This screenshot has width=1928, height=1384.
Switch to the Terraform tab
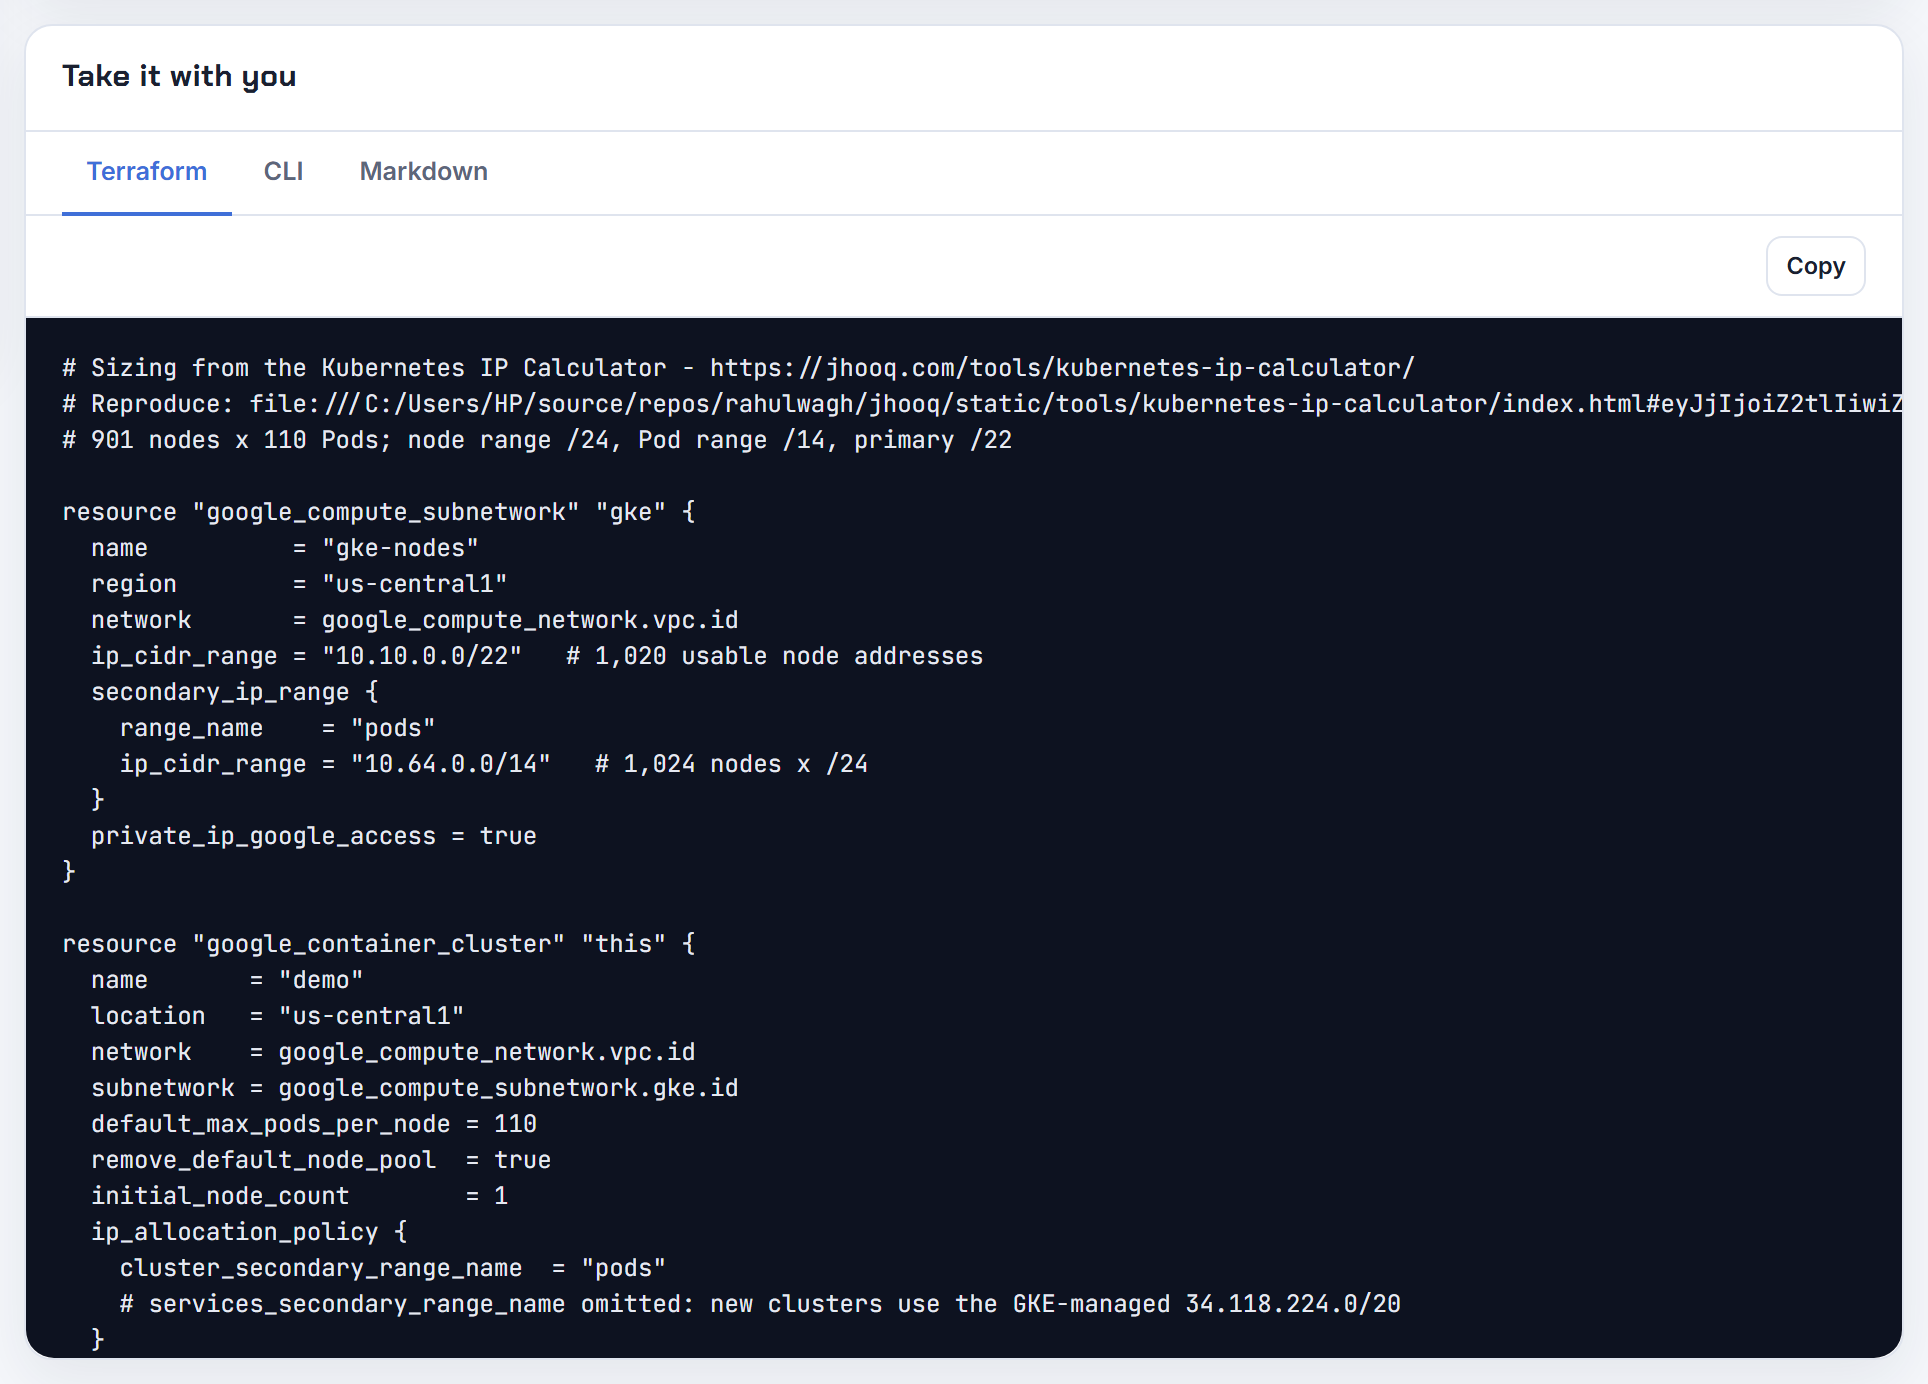(147, 171)
